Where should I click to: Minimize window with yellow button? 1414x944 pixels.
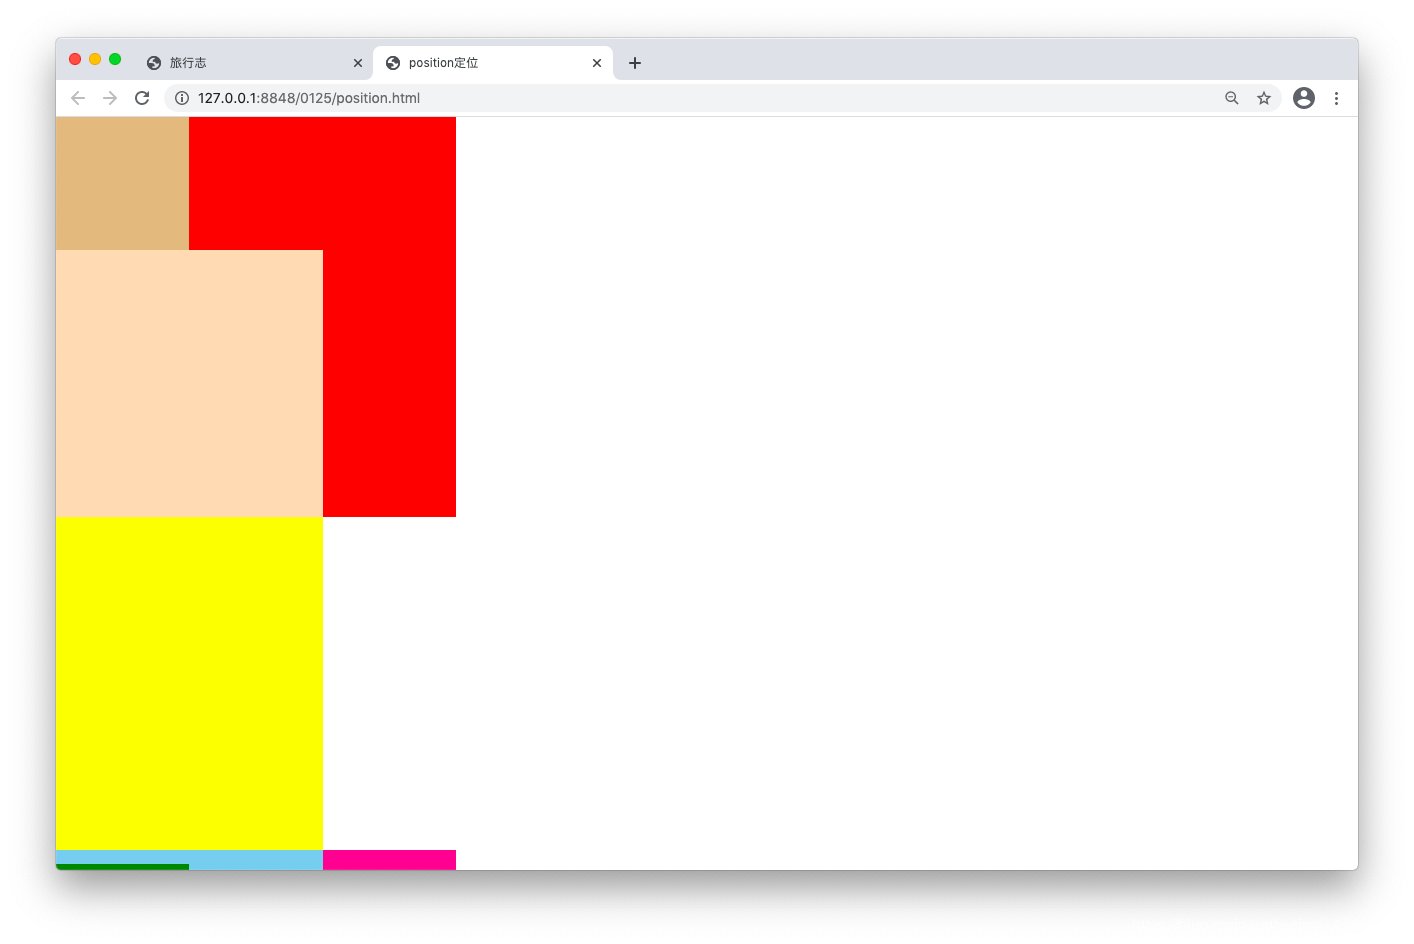(95, 59)
